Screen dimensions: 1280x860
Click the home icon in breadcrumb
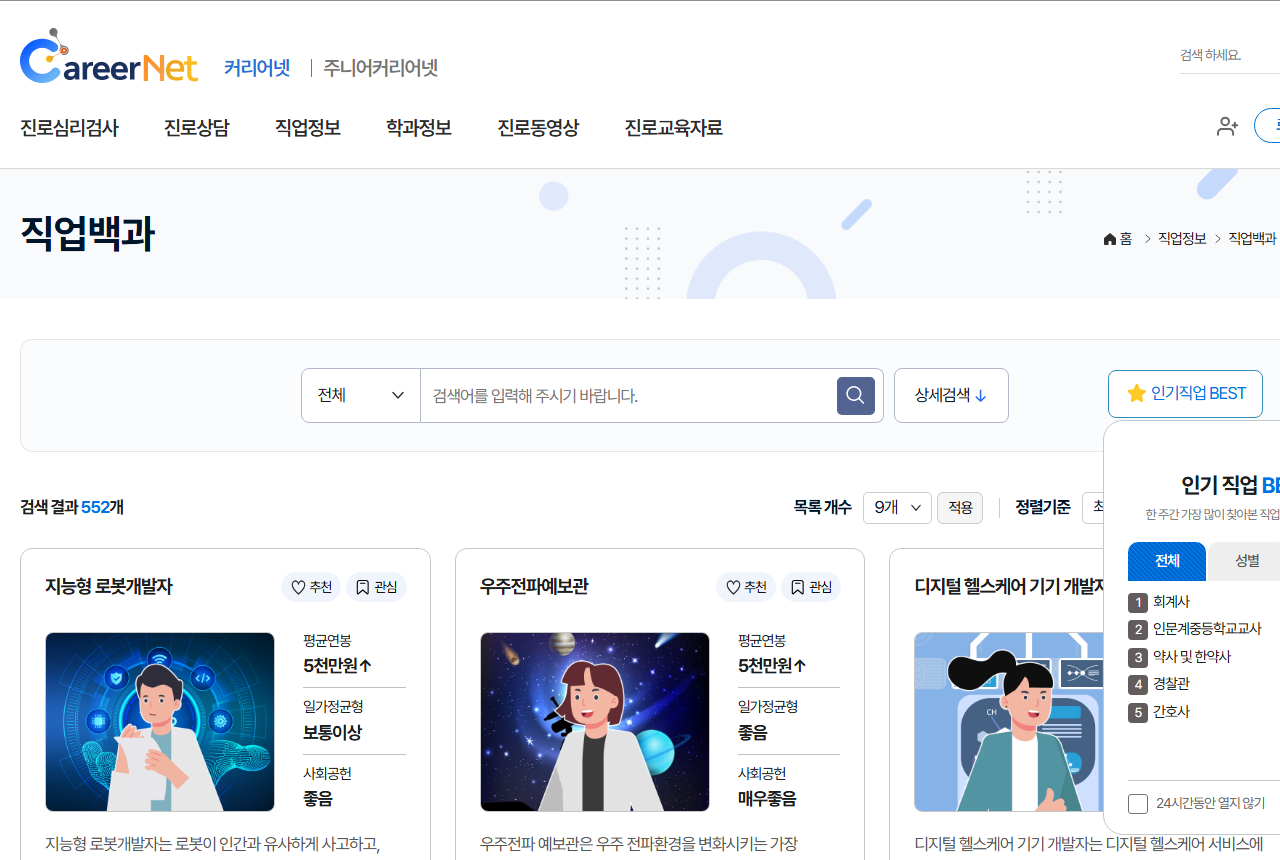[1110, 239]
